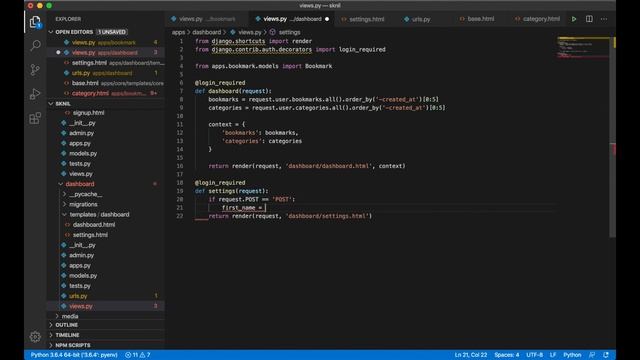The image size is (640, 360).
Task: Select Python 3.8.4 interpreter in status bar
Action: (x=74, y=355)
